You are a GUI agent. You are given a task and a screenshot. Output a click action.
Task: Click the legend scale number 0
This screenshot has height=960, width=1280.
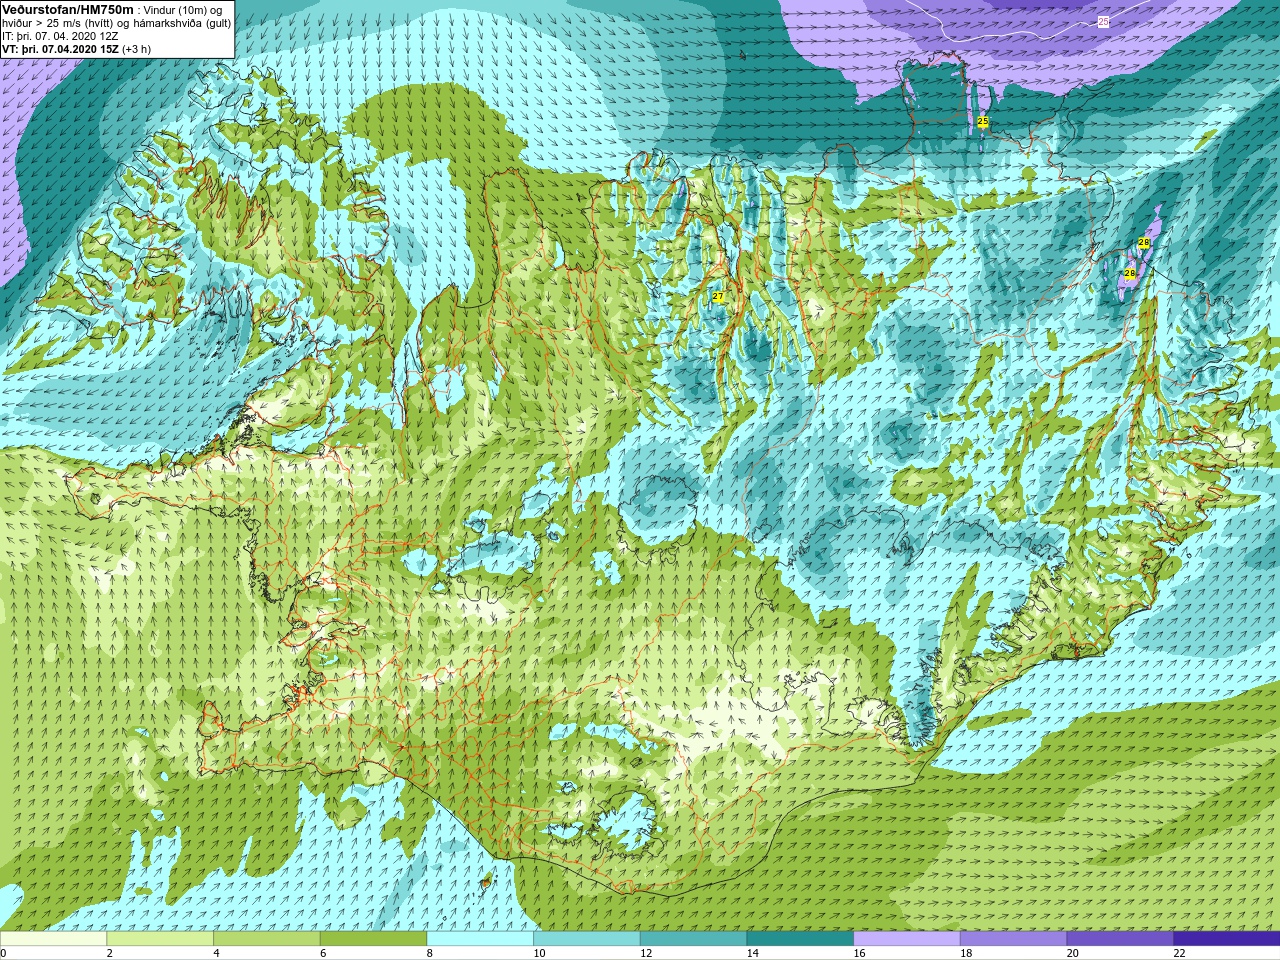4,953
